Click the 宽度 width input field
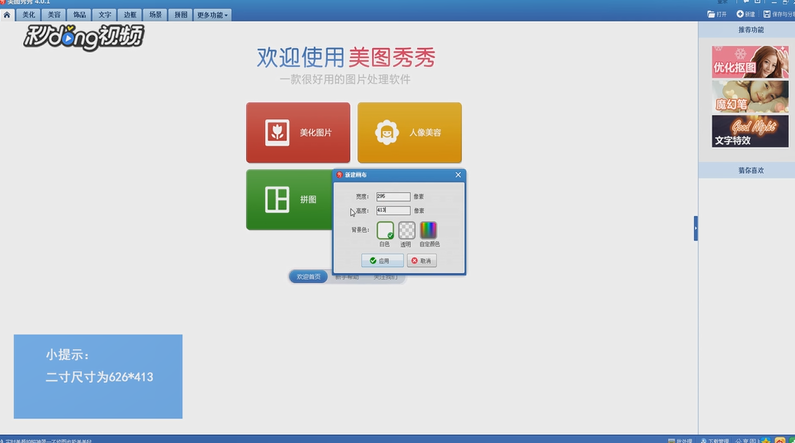Image resolution: width=795 pixels, height=443 pixels. coord(393,196)
